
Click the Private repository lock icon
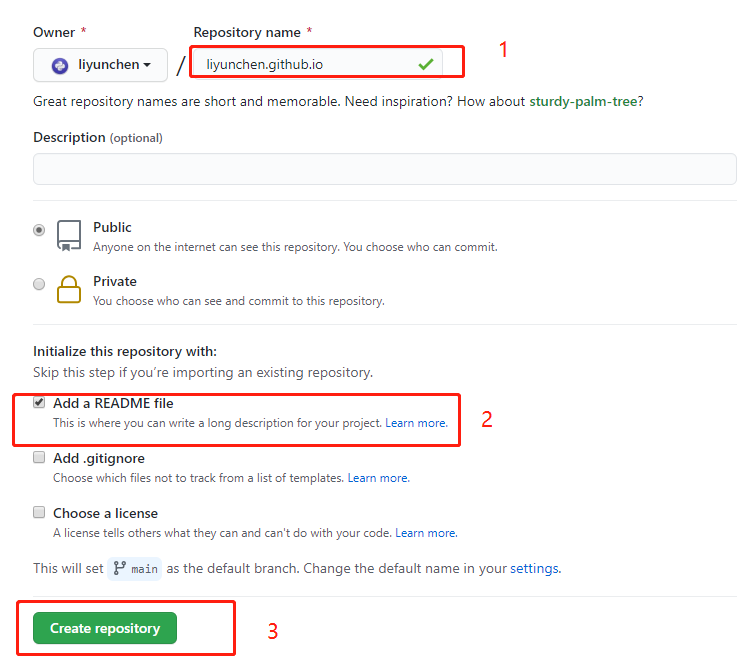(x=69, y=289)
